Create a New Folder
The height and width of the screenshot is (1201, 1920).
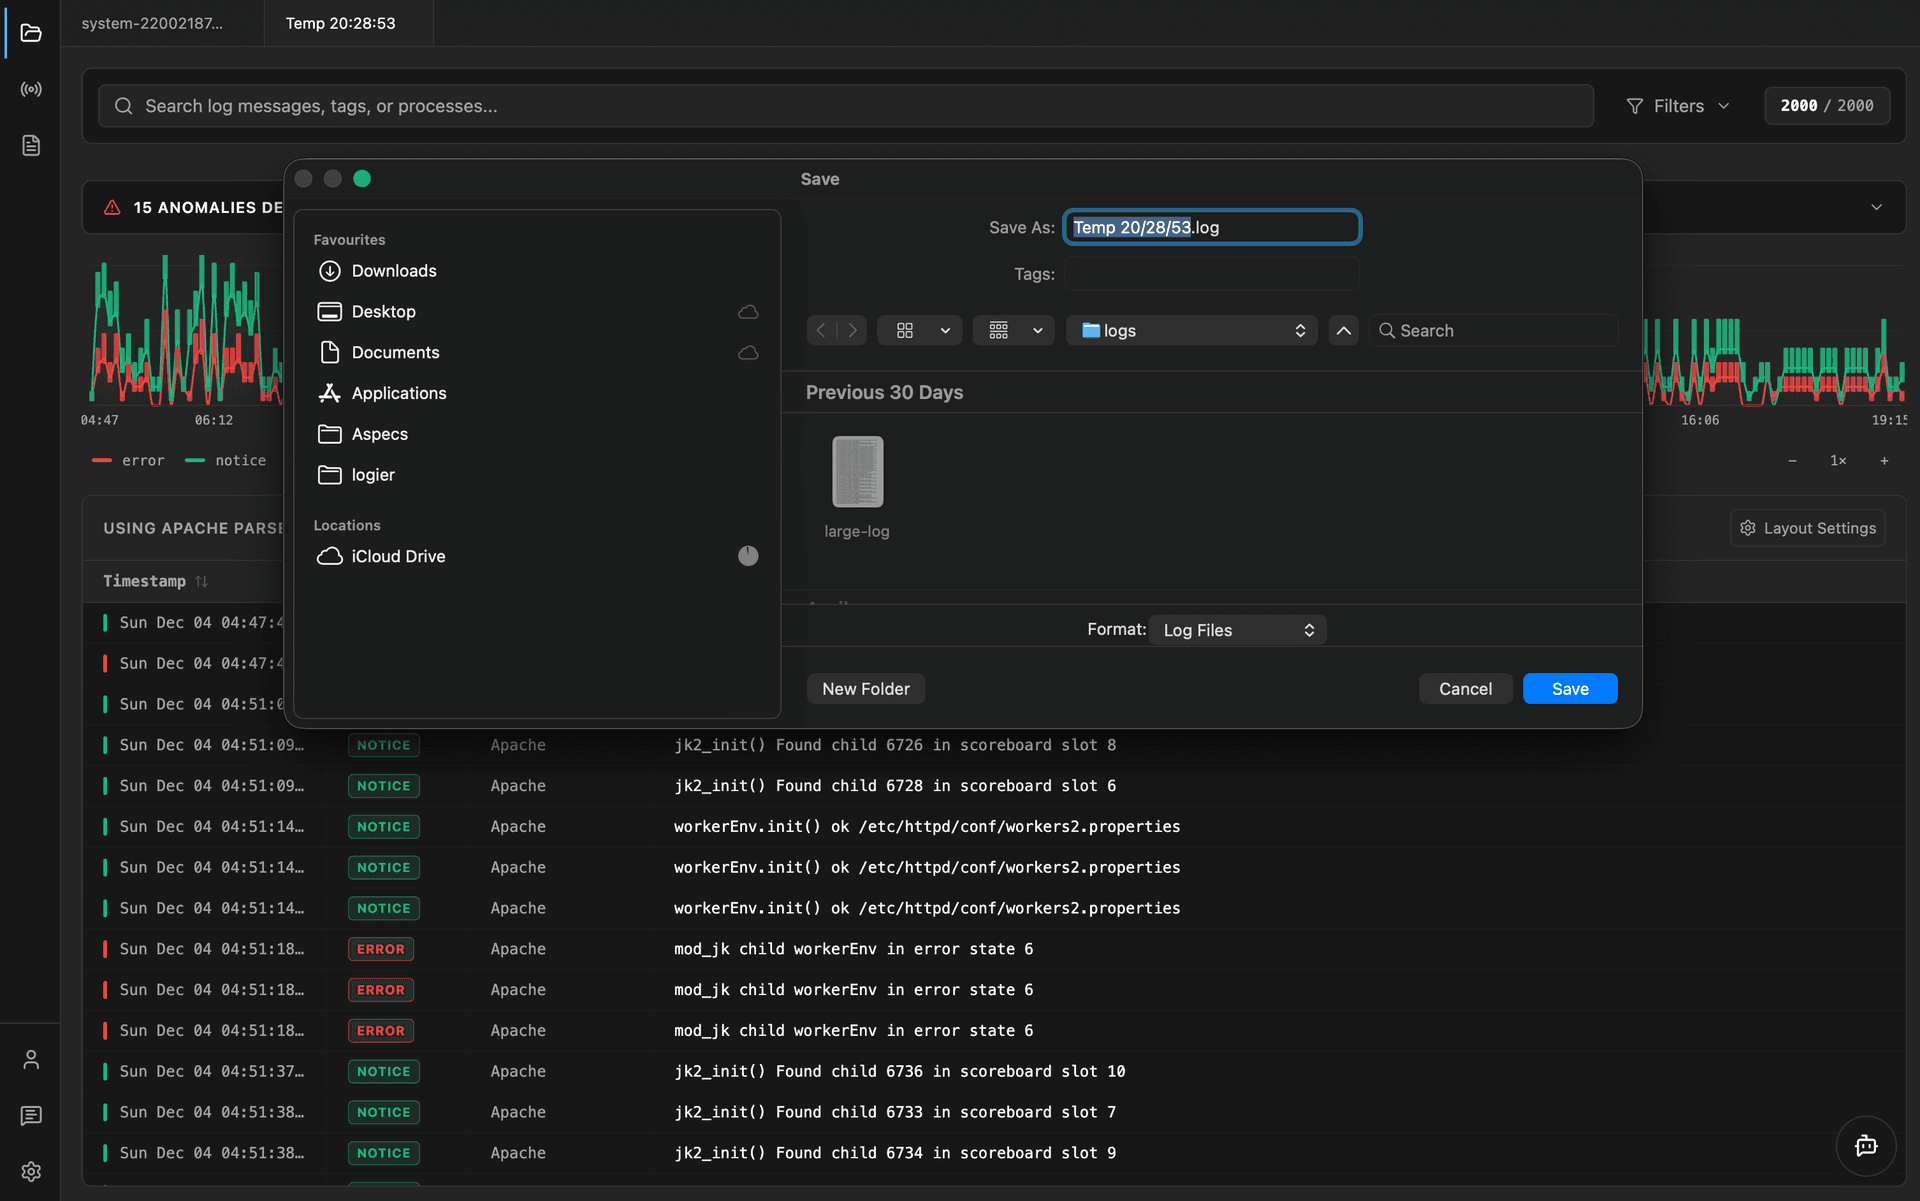[x=866, y=689]
